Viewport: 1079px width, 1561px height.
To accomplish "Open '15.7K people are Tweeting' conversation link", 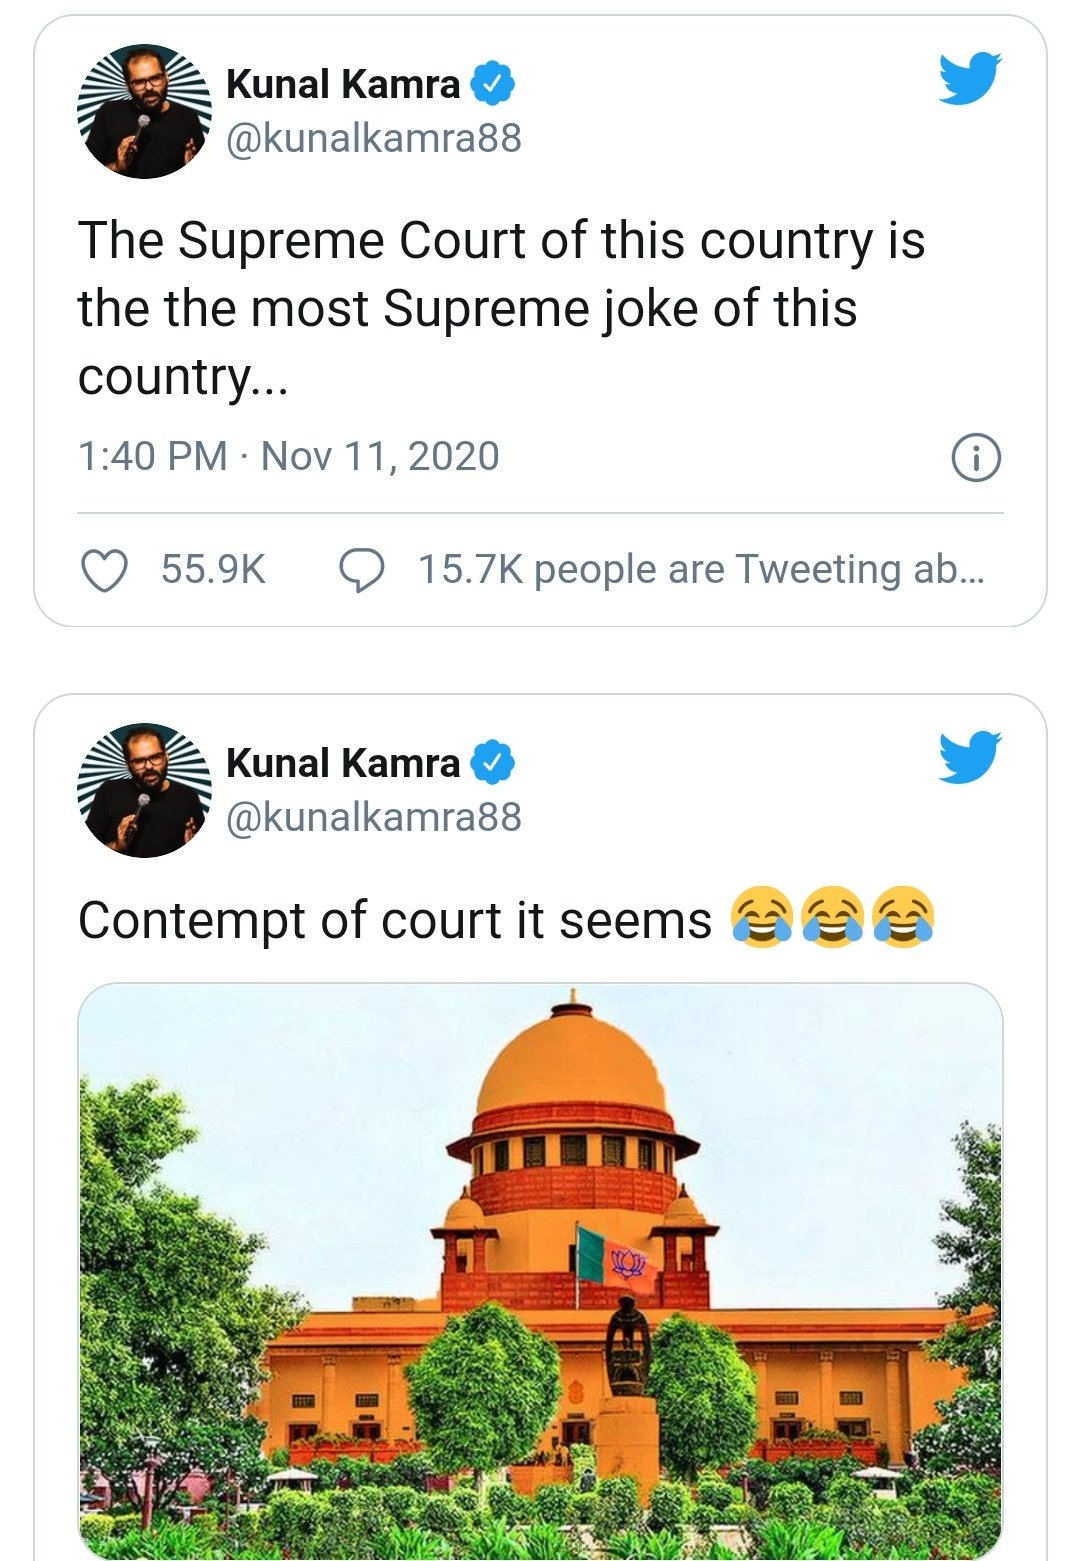I will (x=700, y=570).
